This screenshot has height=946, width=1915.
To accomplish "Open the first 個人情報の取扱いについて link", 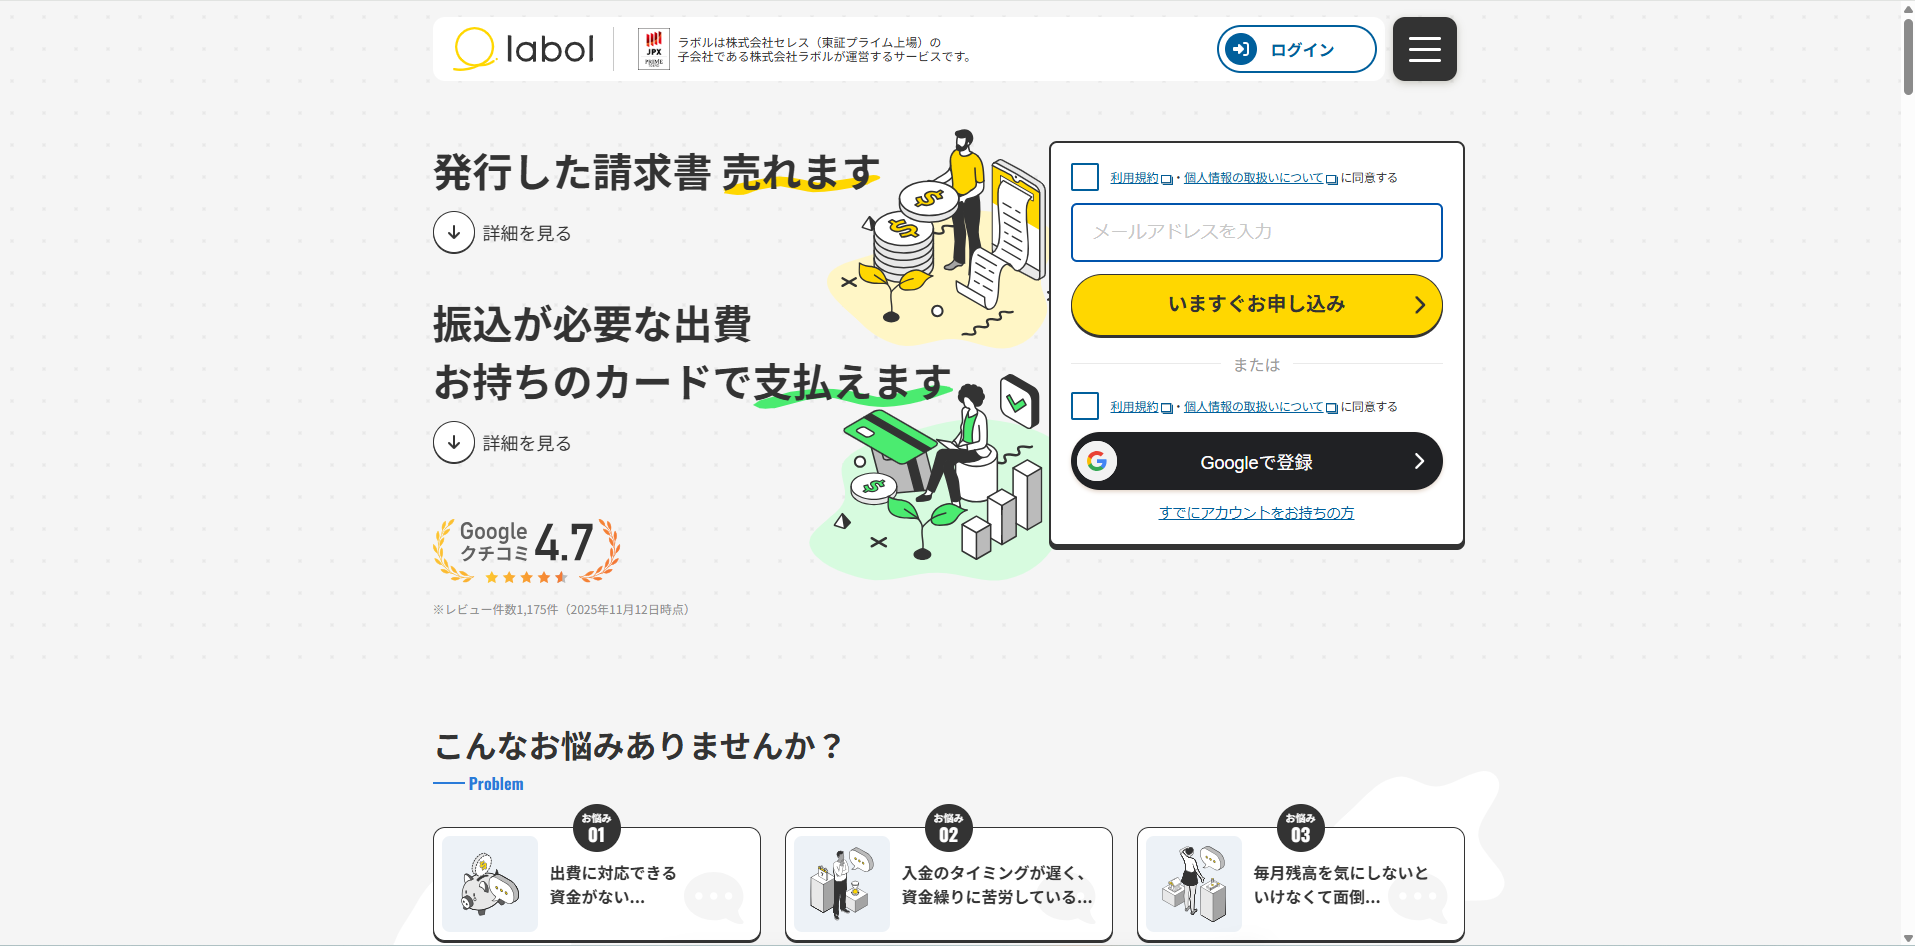I will click(x=1253, y=178).
